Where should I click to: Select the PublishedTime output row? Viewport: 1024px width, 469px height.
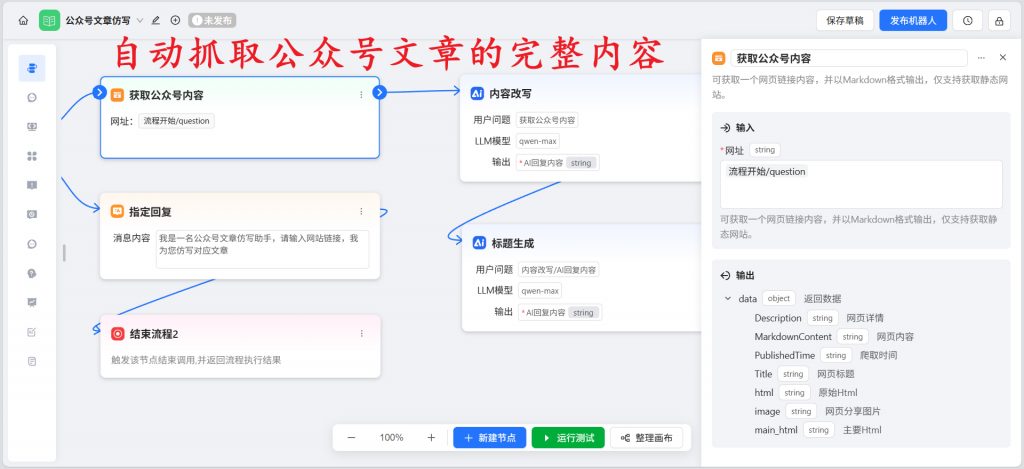click(x=825, y=355)
